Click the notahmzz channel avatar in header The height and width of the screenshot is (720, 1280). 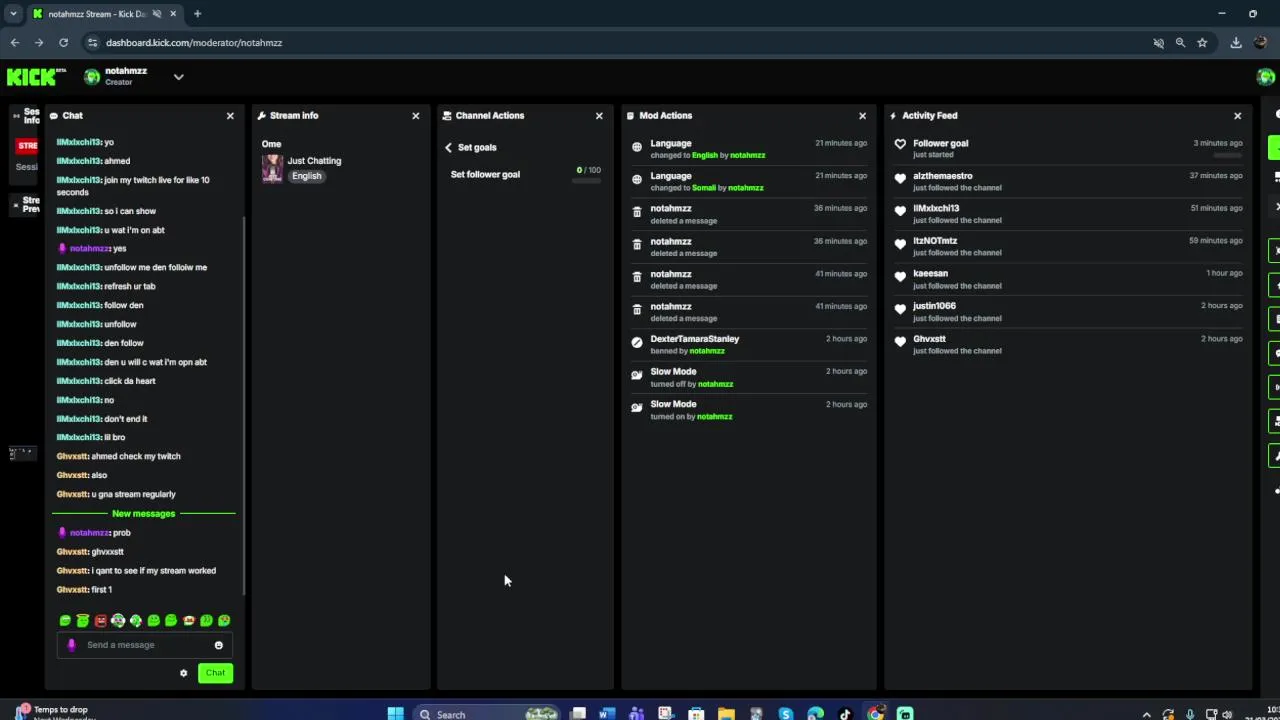[92, 77]
